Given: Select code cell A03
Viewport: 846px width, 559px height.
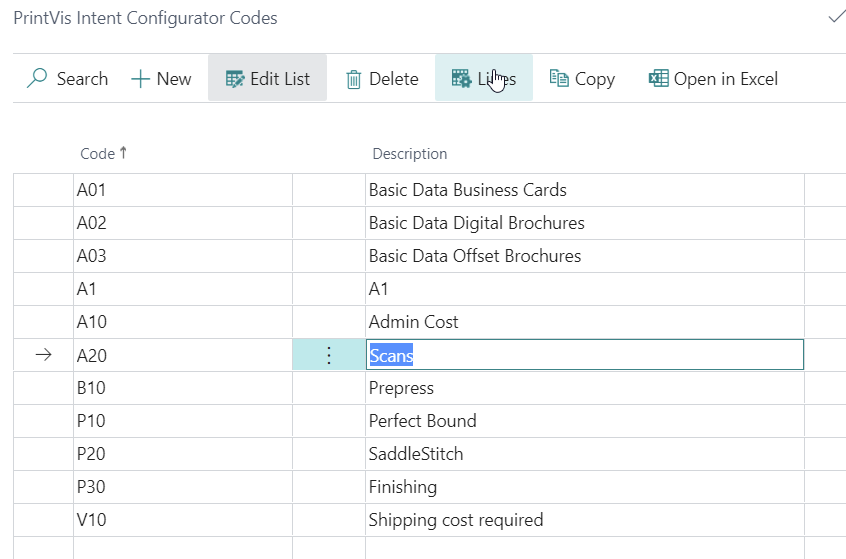Looking at the screenshot, I should (x=183, y=256).
